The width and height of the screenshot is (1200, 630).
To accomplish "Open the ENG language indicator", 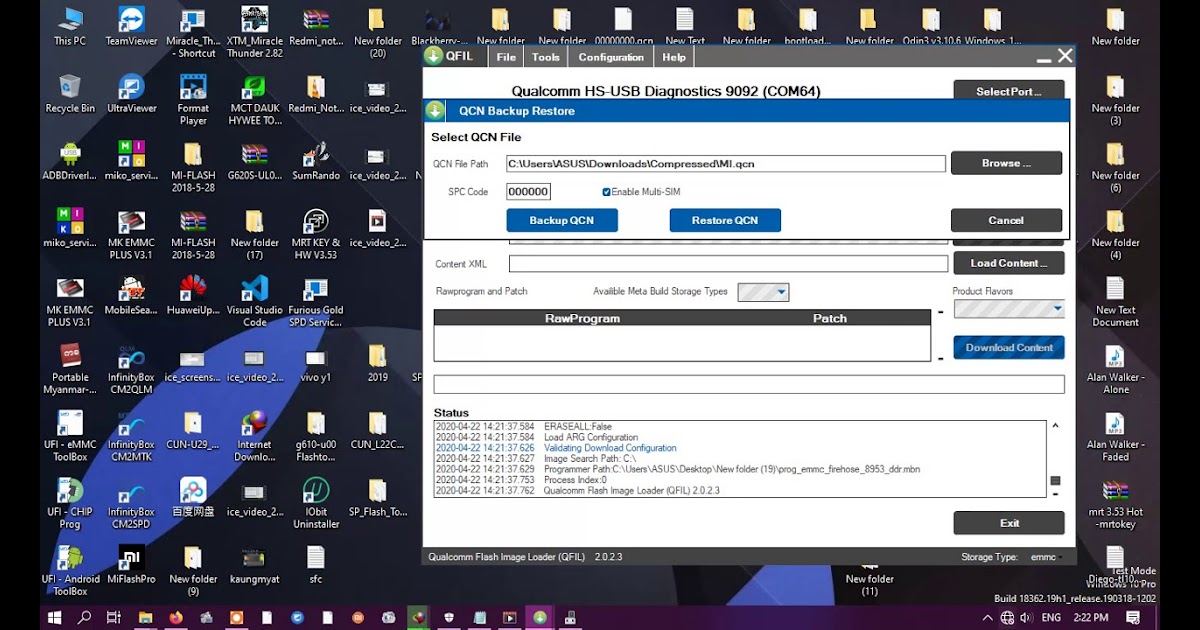I will pos(1051,618).
